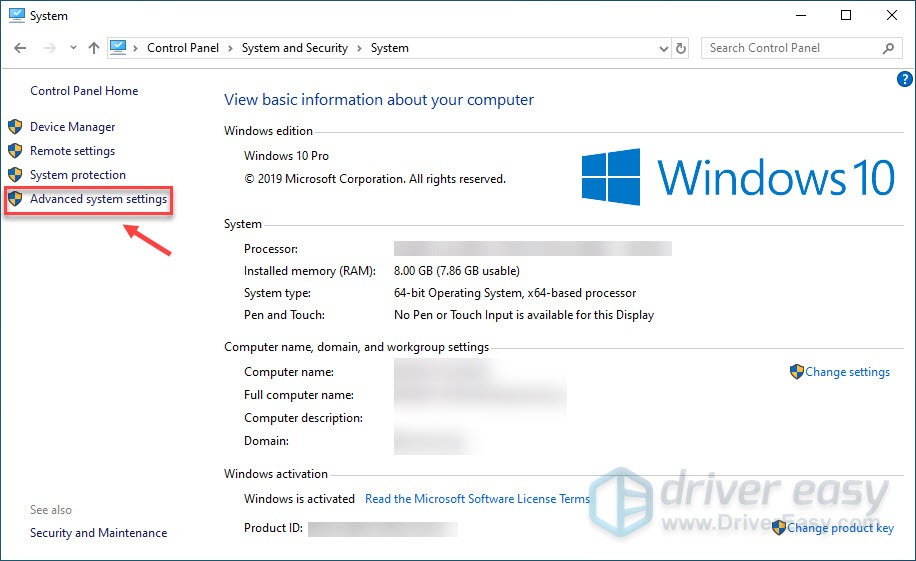Open Control Panel Home
916x561 pixels.
(x=84, y=91)
